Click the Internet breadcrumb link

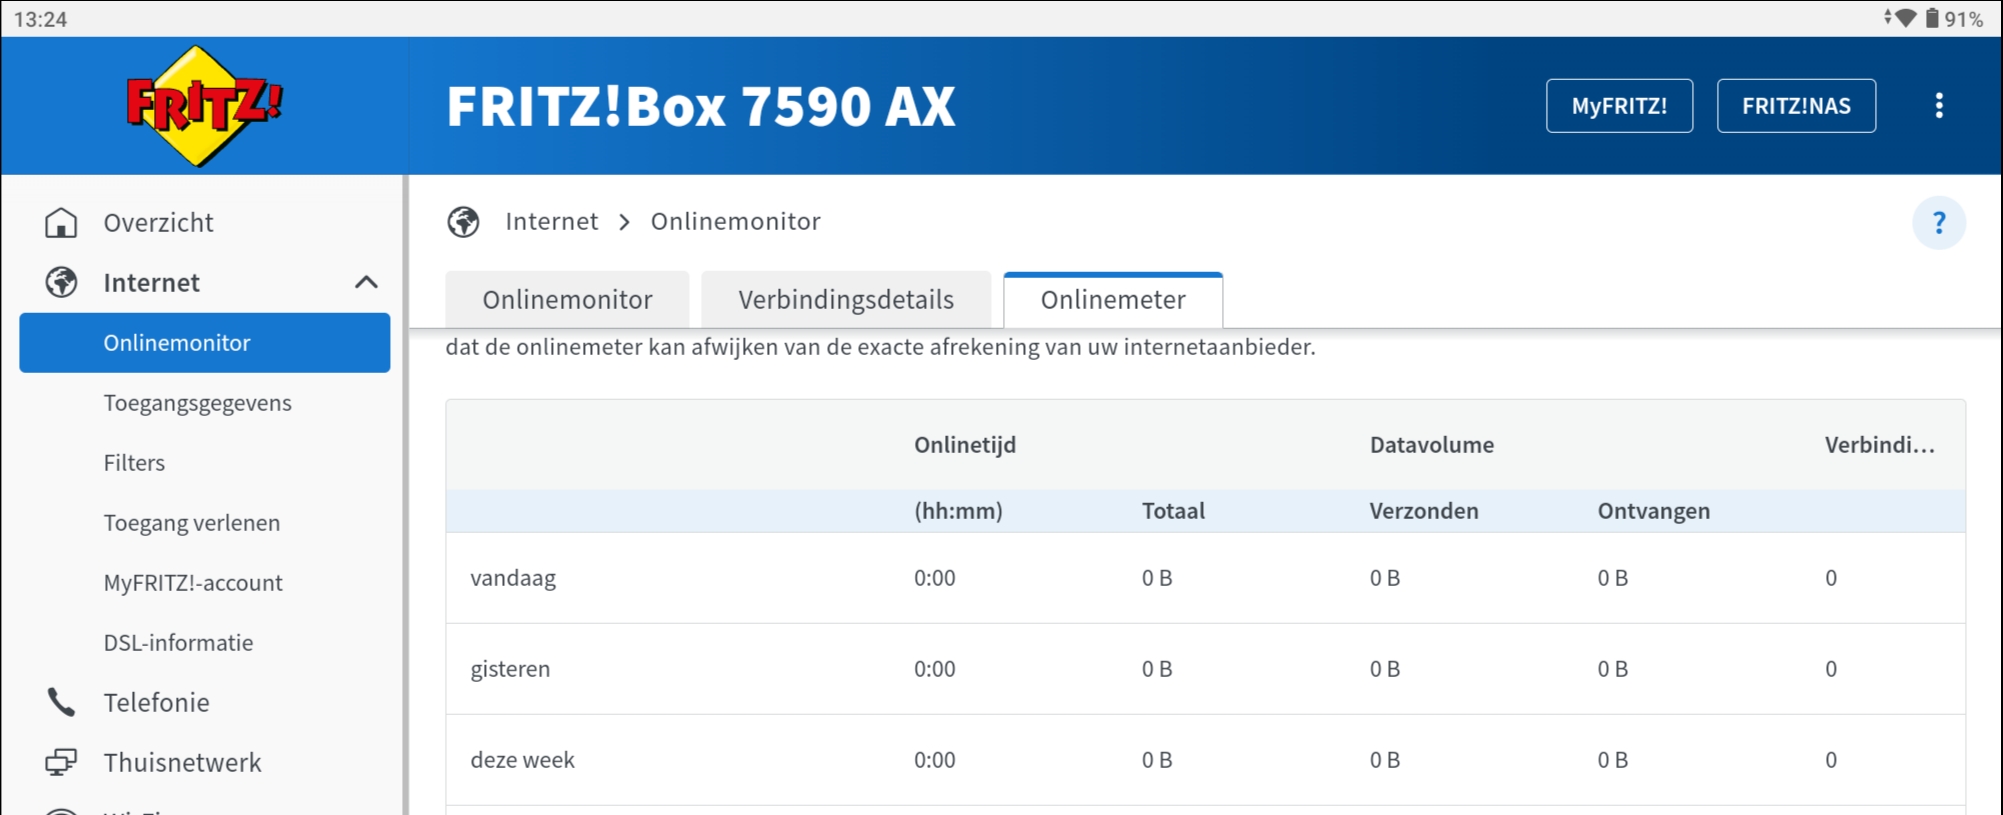point(551,222)
